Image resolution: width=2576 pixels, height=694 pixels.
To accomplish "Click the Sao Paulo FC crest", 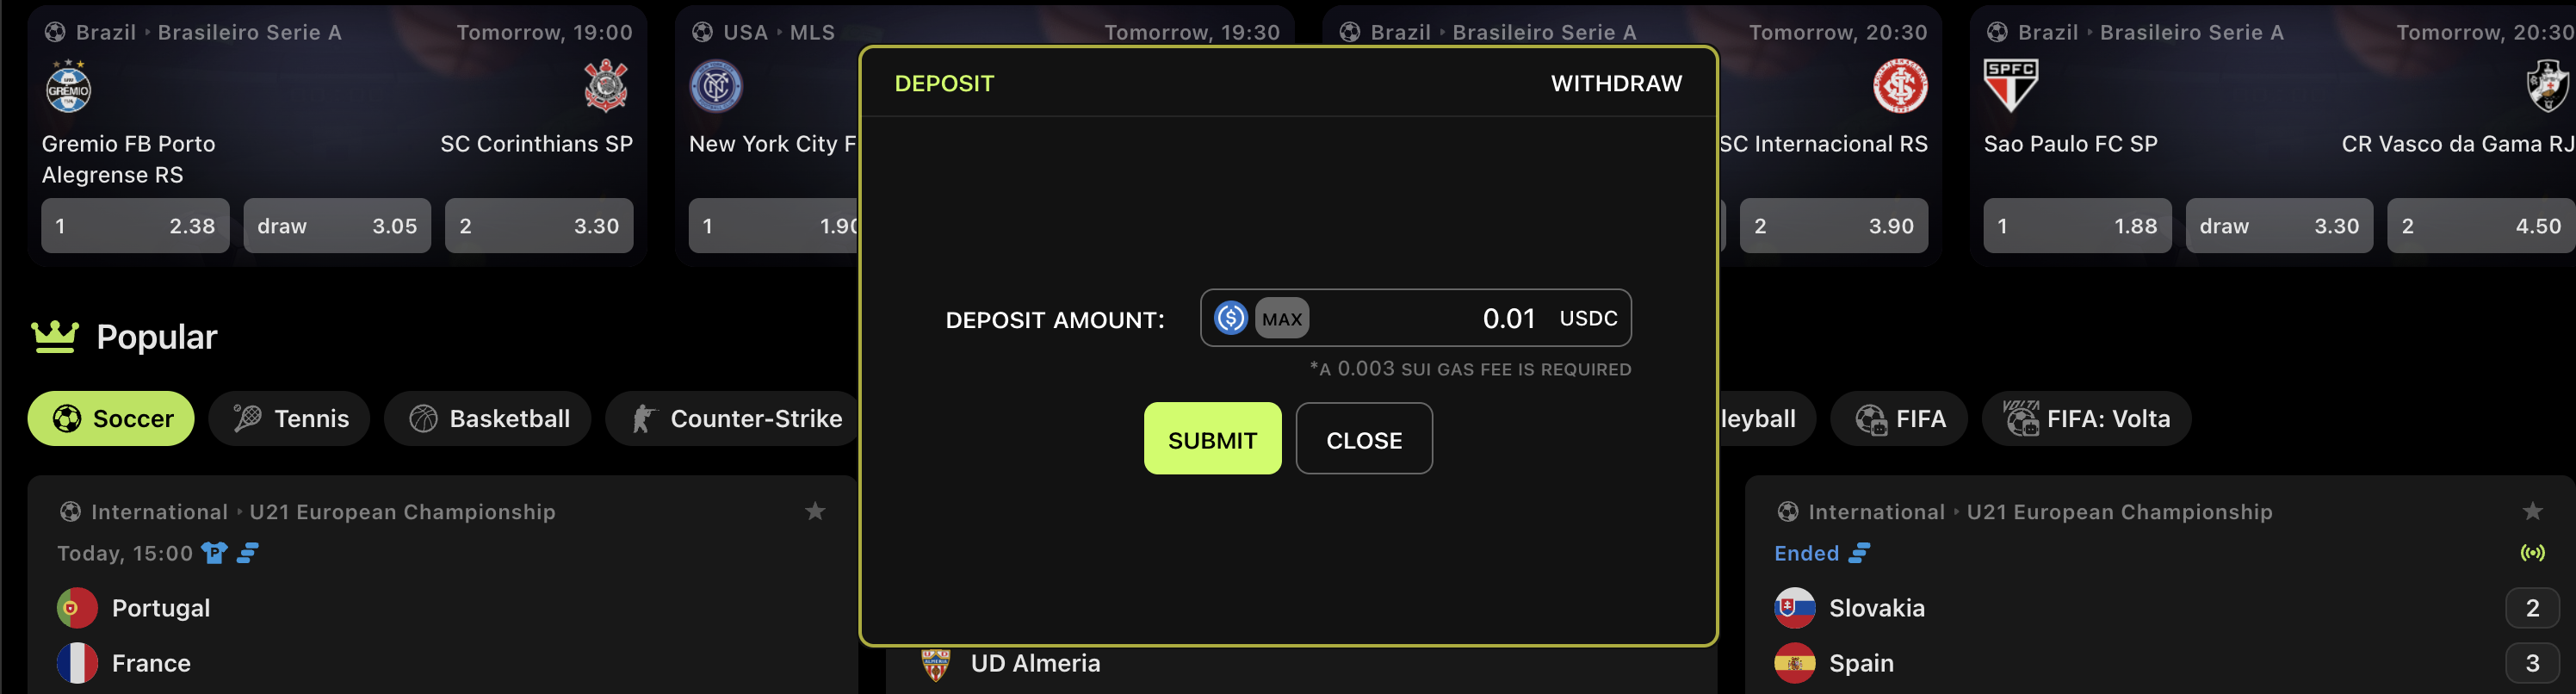I will tap(2010, 86).
